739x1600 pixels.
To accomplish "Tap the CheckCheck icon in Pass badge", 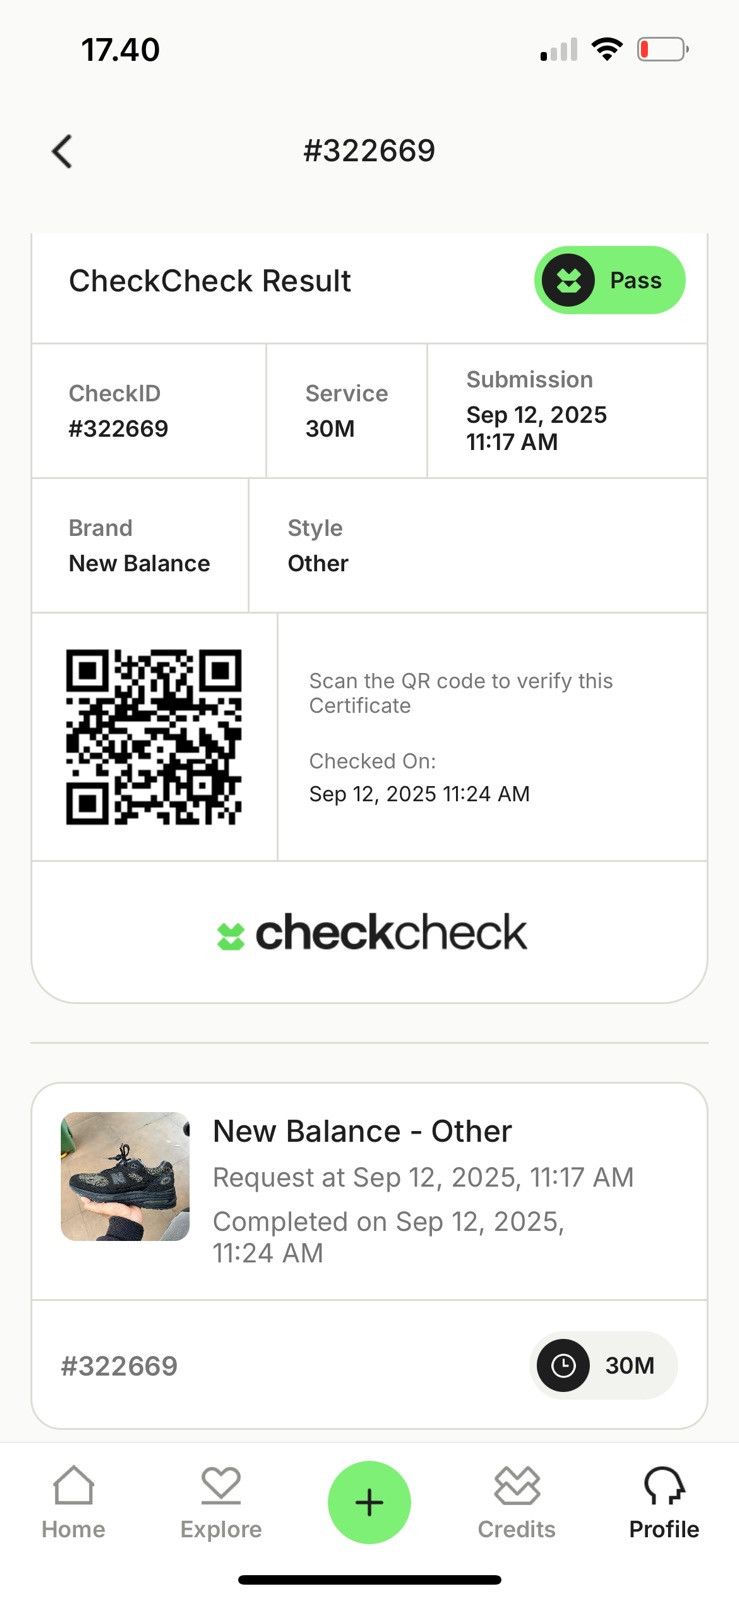I will pyautogui.click(x=568, y=280).
